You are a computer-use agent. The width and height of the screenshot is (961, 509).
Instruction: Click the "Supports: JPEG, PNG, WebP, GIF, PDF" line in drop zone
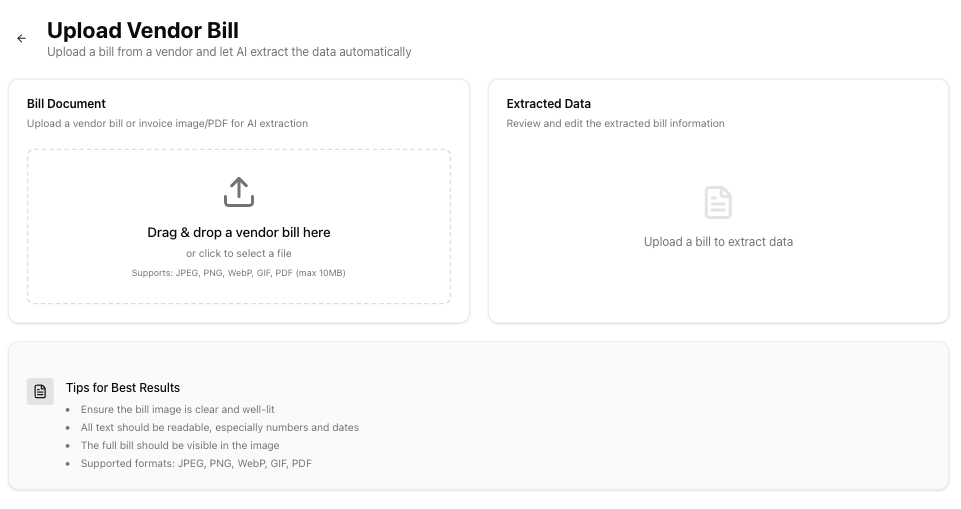tap(239, 273)
